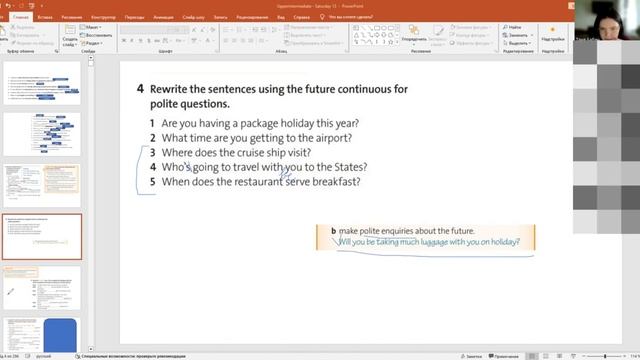Click the decrease indent icon

point(255,30)
